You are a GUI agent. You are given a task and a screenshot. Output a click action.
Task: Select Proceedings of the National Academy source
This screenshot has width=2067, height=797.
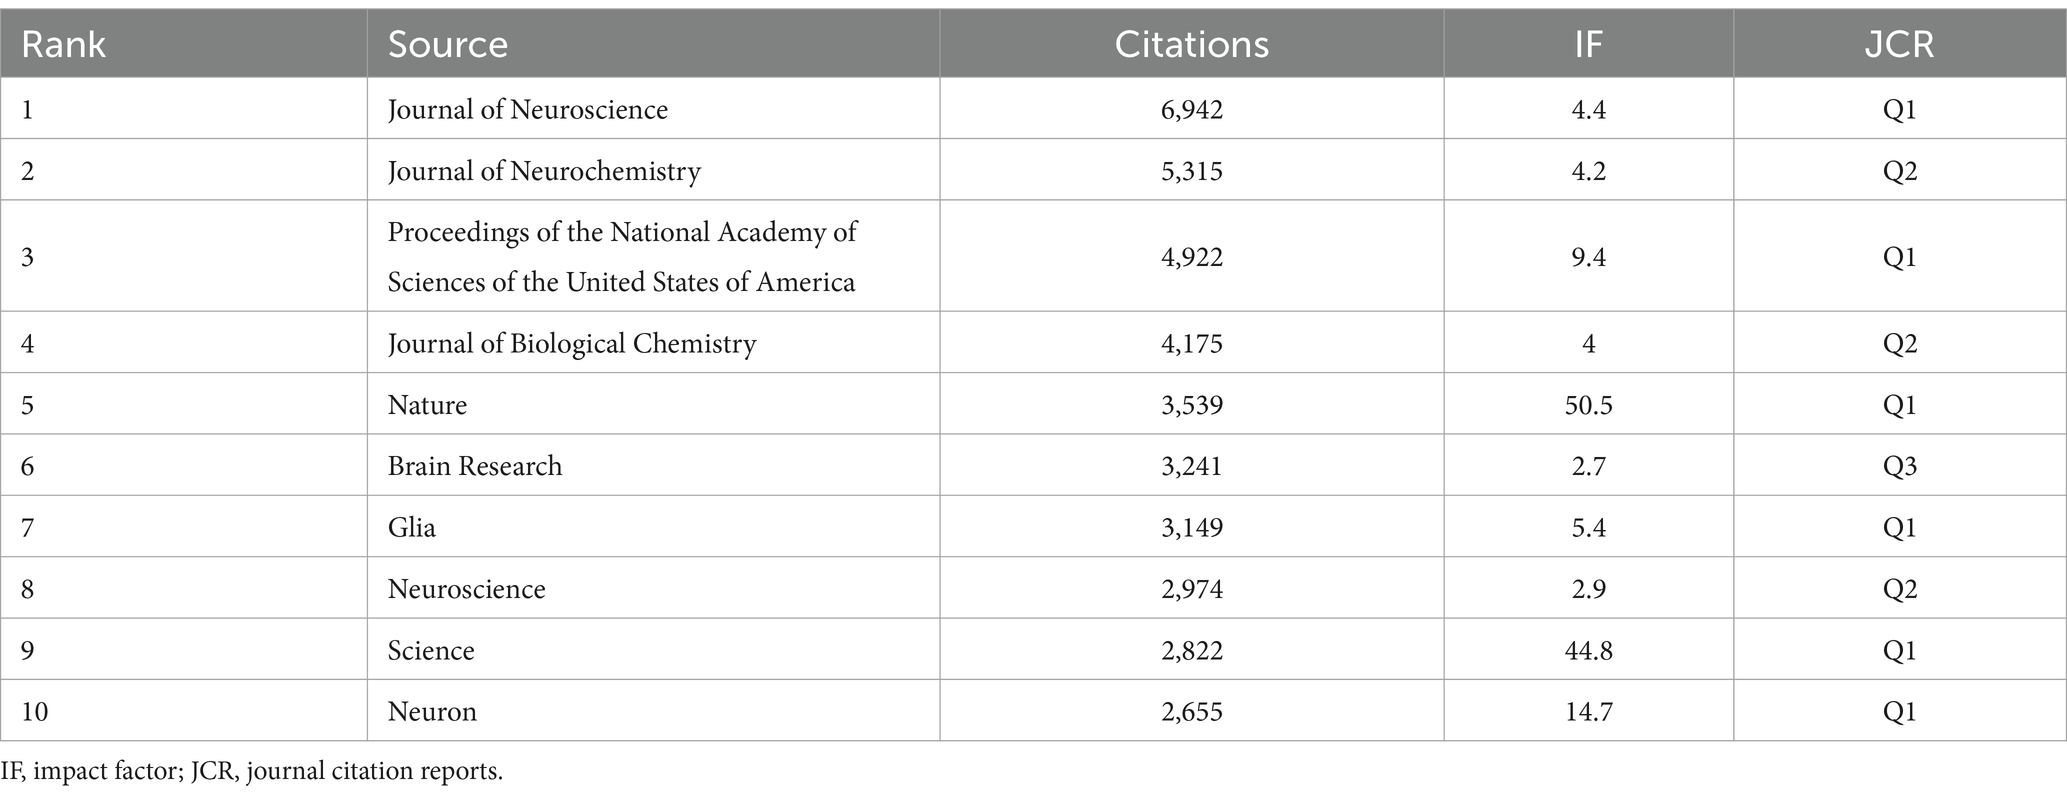coord(622,257)
